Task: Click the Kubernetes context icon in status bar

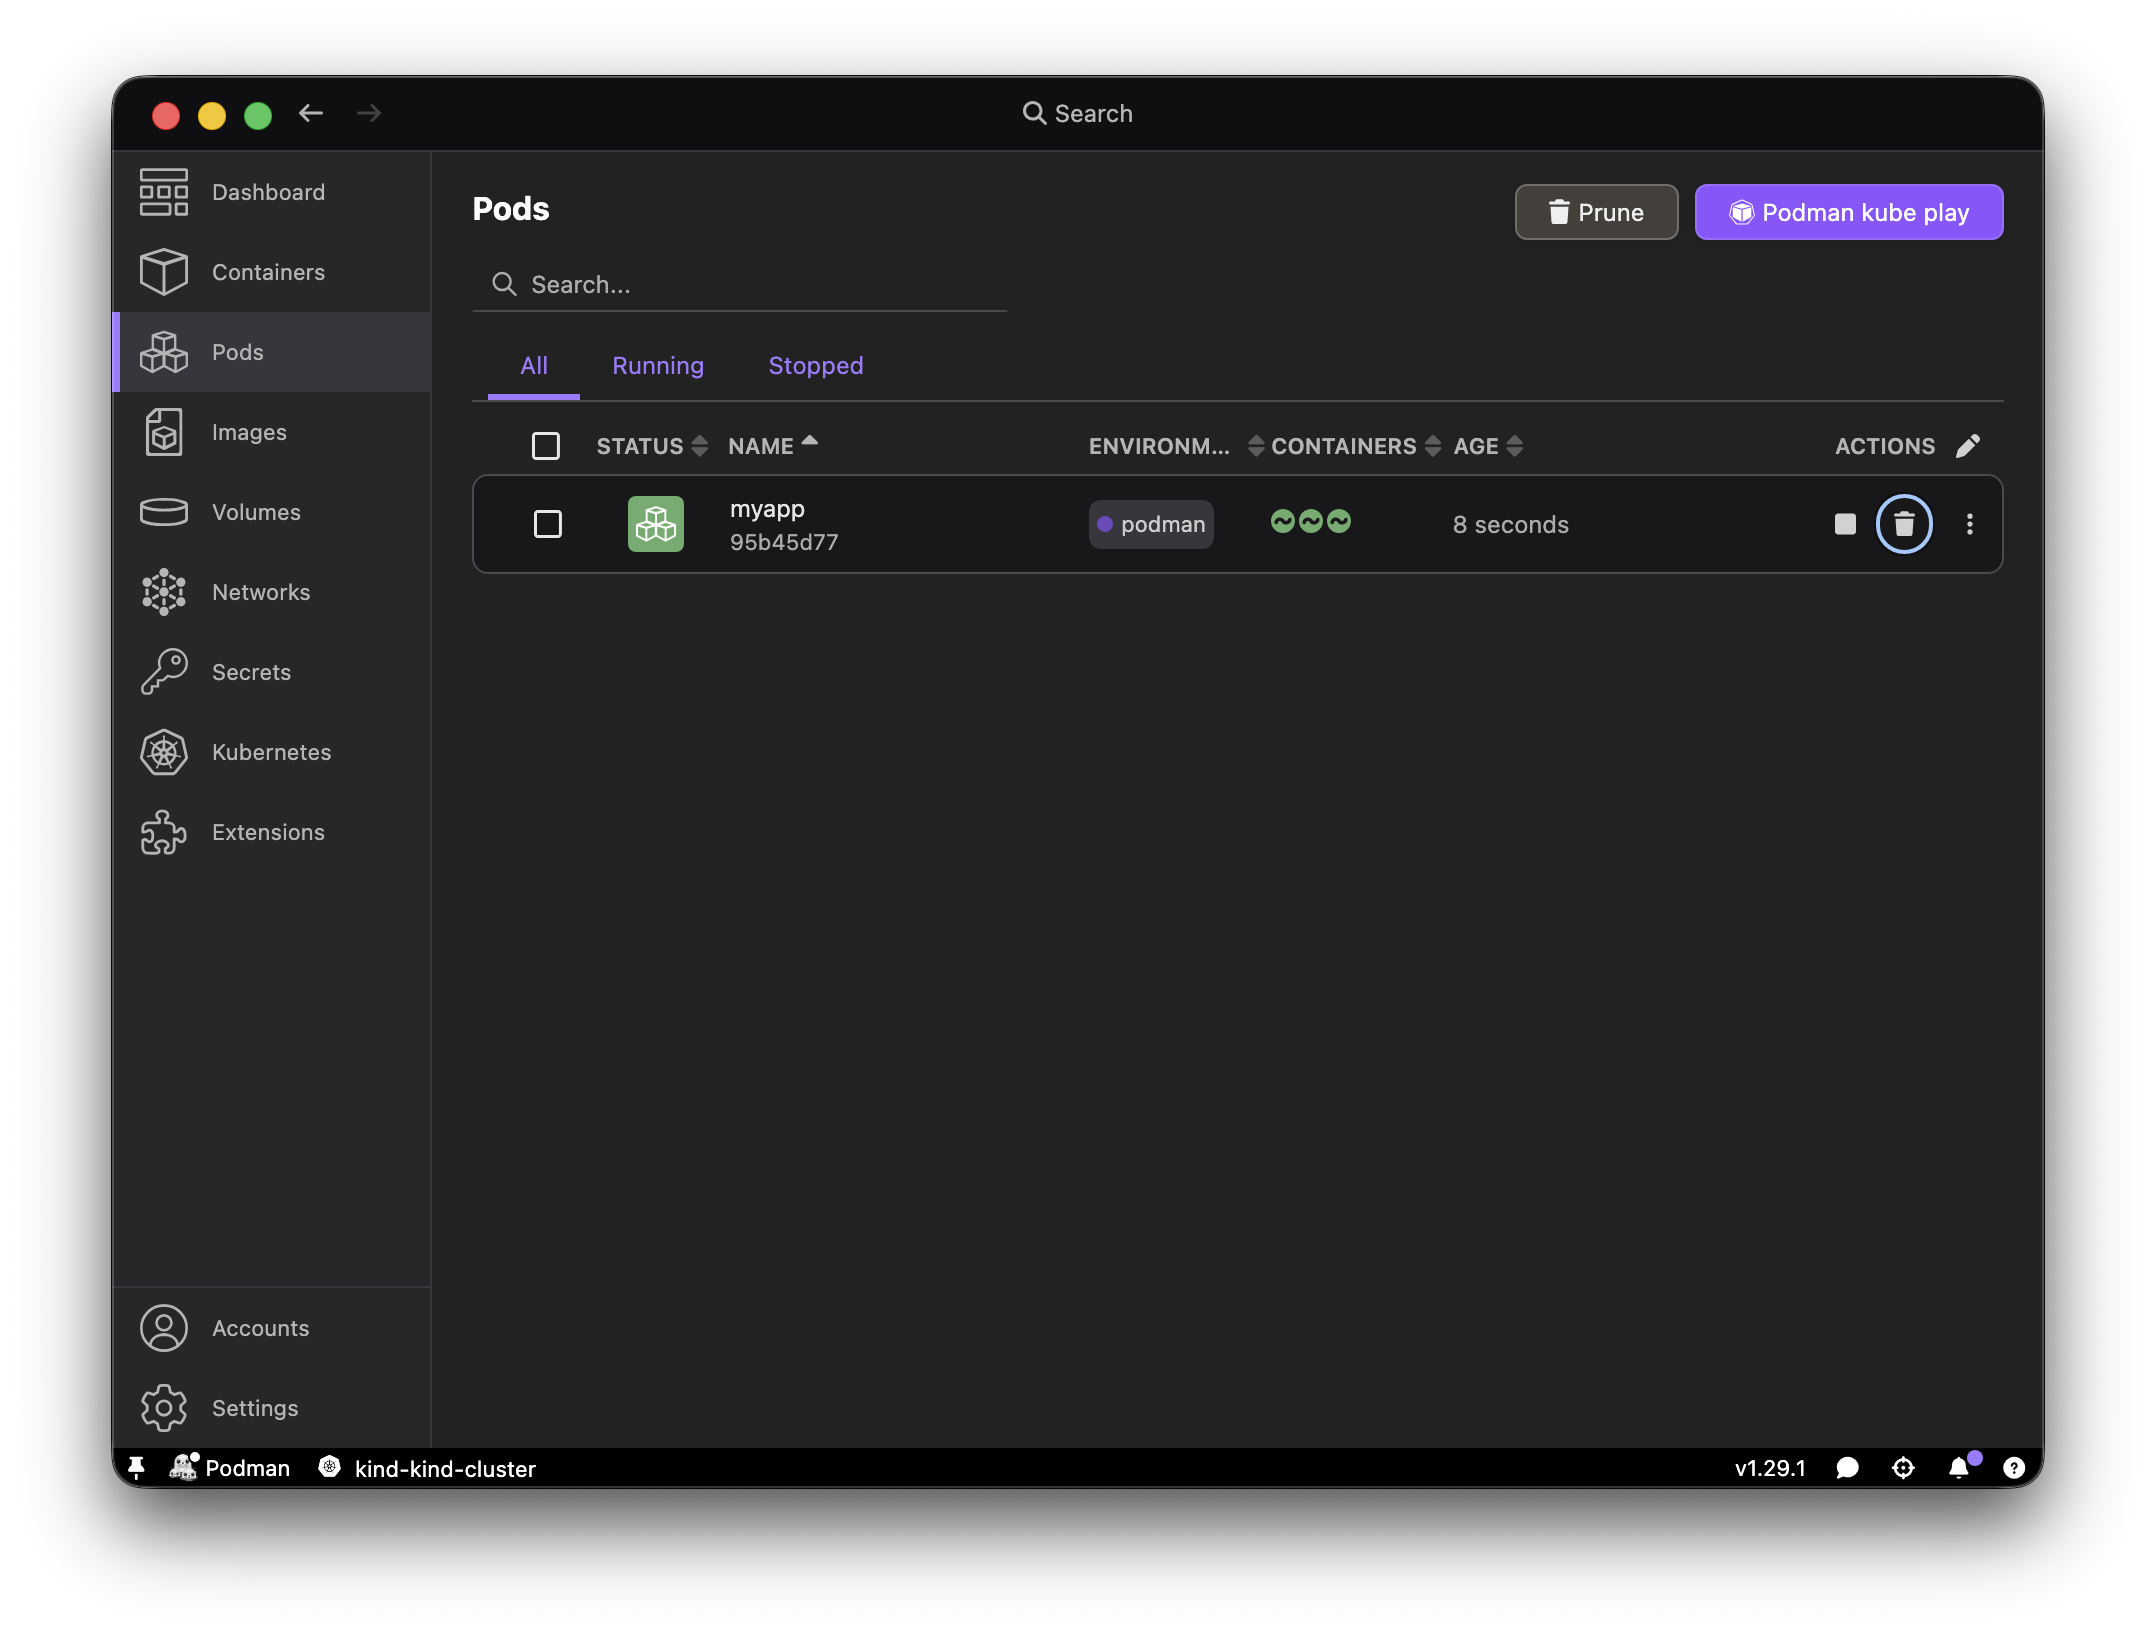Action: [329, 1467]
